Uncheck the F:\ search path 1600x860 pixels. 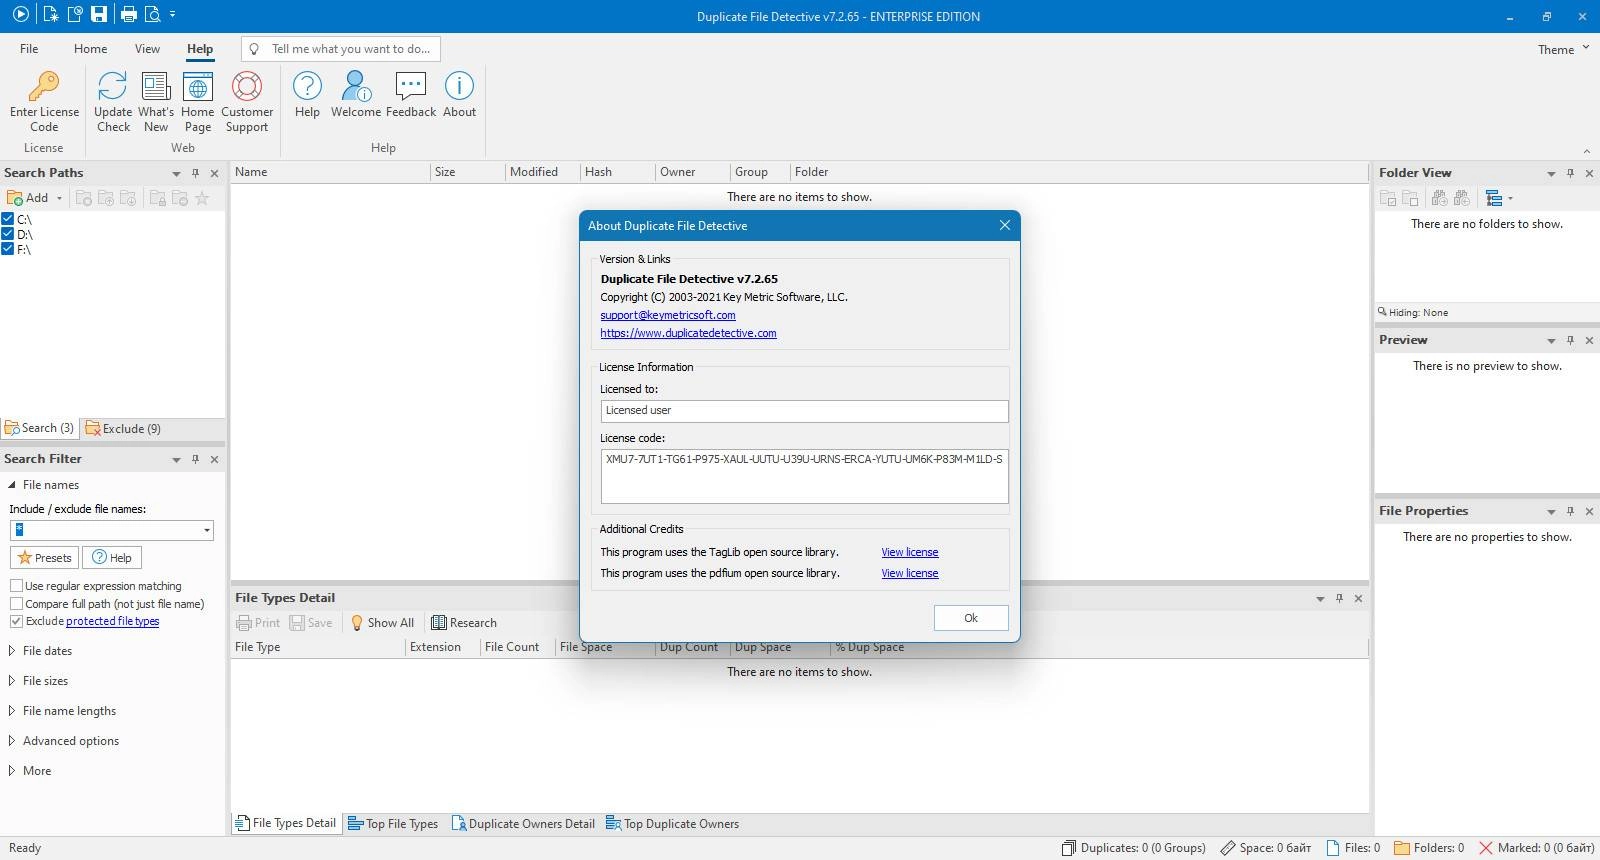coord(8,249)
